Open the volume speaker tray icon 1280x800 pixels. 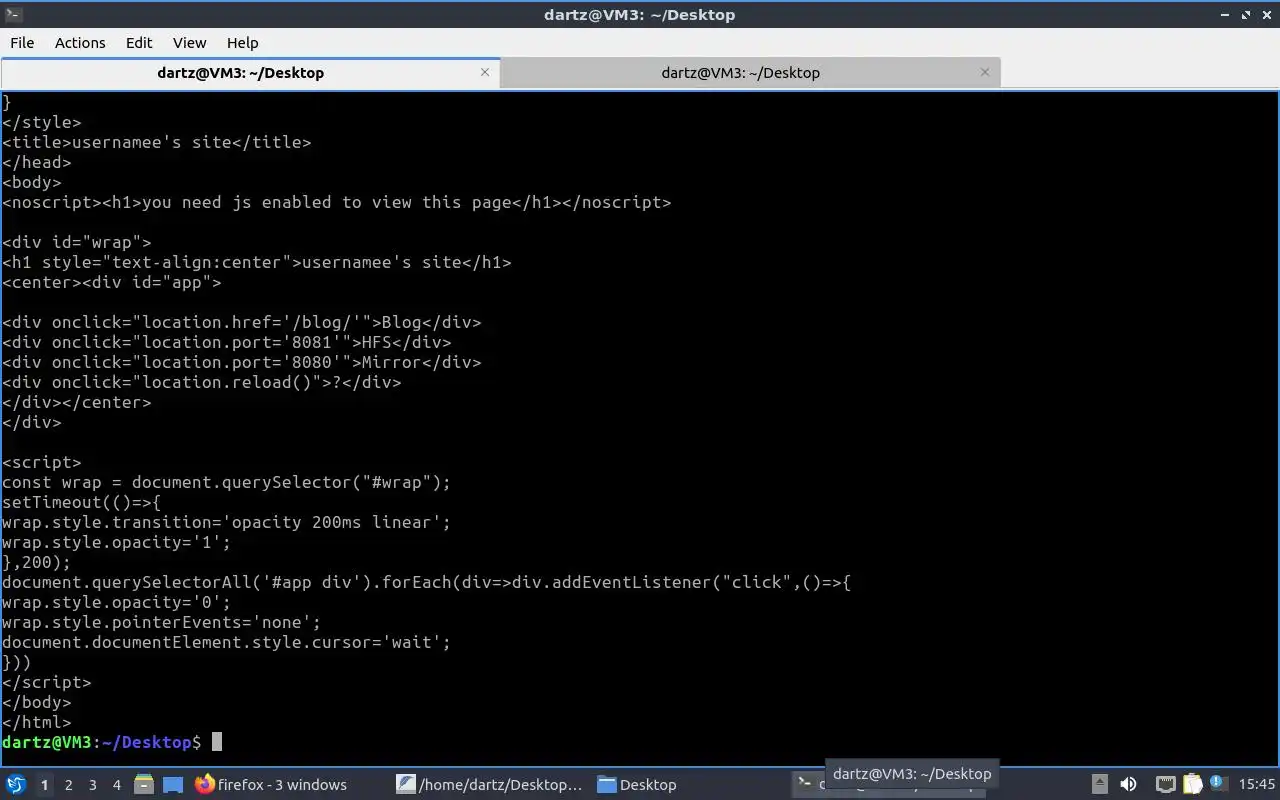coord(1128,785)
